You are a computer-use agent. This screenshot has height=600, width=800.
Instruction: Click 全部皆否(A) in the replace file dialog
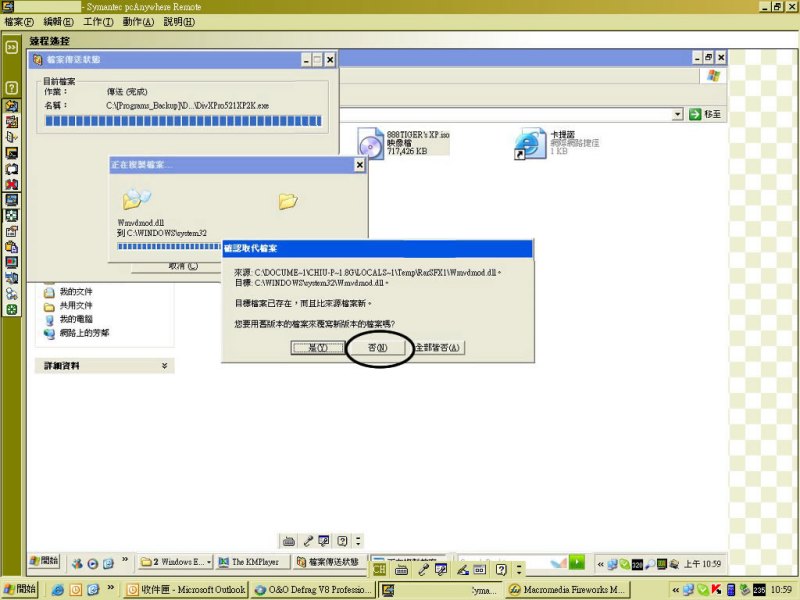437,348
